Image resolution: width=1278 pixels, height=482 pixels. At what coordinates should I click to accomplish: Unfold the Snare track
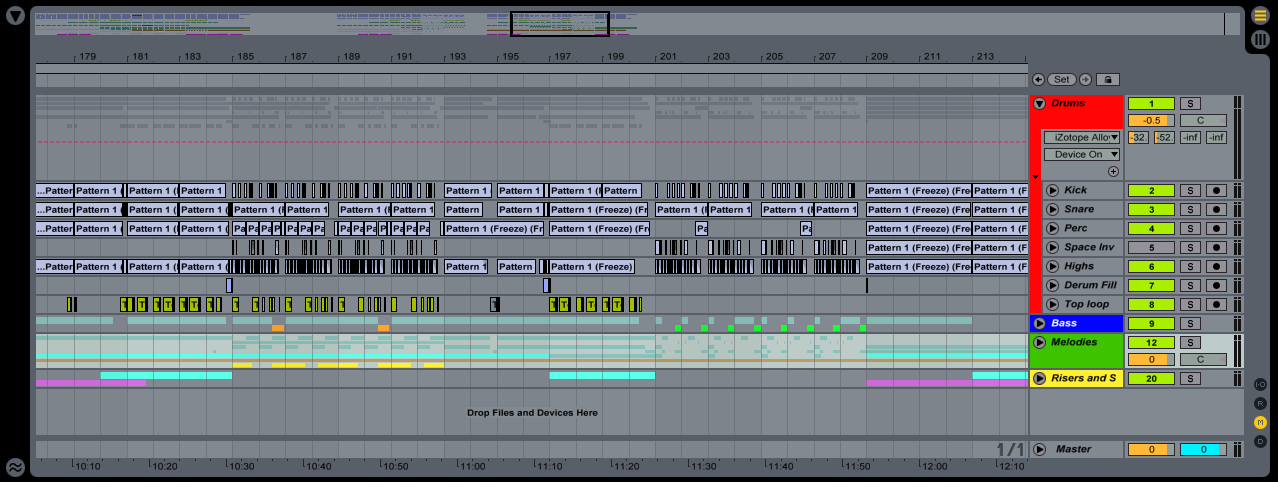pyautogui.click(x=1052, y=209)
